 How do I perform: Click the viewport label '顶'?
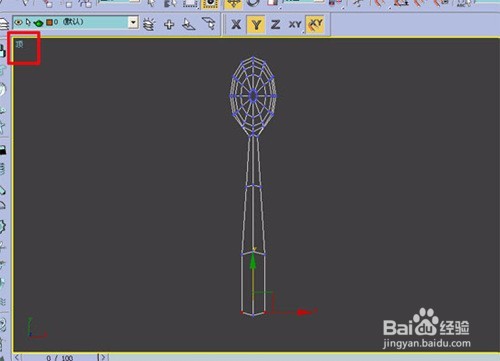20,44
